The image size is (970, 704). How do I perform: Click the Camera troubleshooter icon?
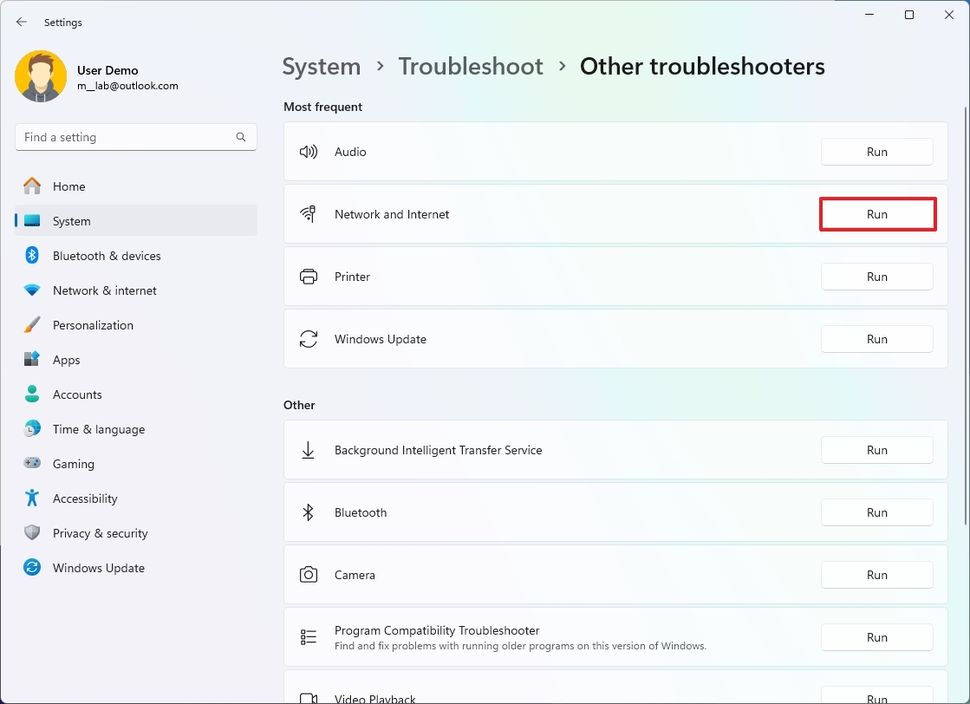pyautogui.click(x=309, y=575)
